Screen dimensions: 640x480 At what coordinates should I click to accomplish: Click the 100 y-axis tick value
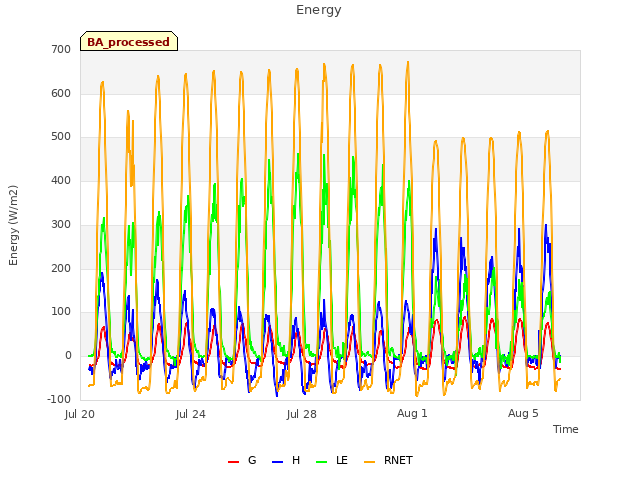click(61, 311)
